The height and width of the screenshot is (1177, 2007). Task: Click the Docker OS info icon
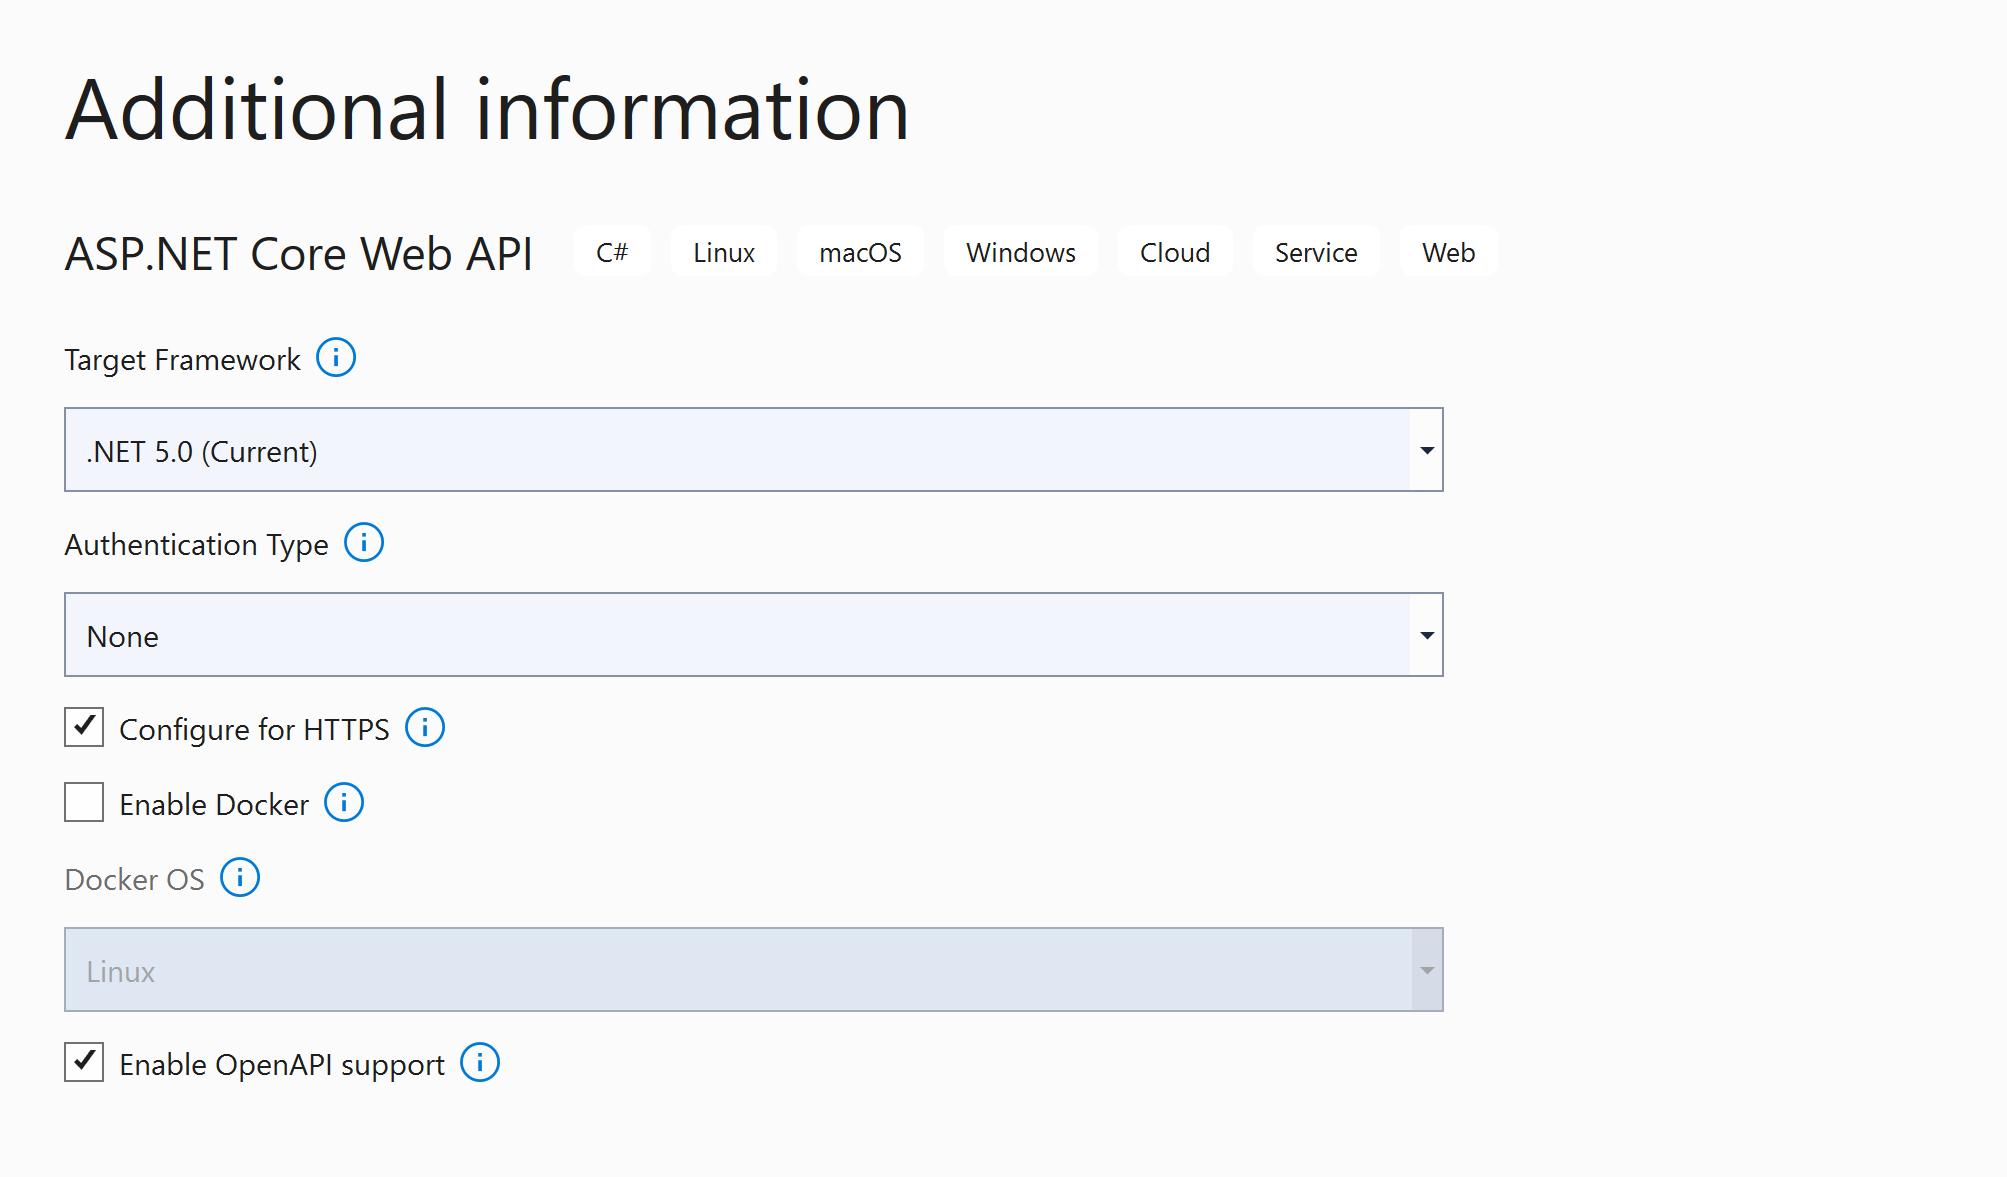[x=240, y=877]
